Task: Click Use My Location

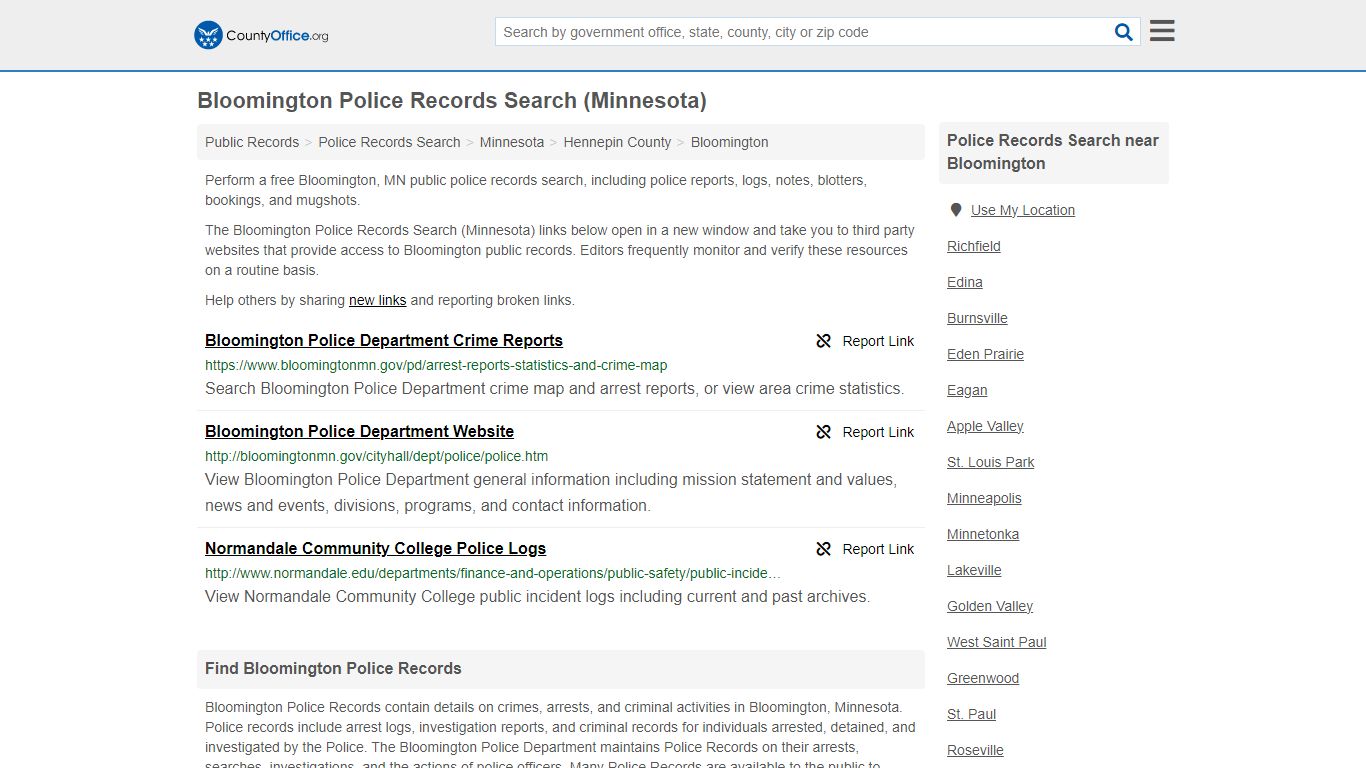Action: [x=1023, y=210]
